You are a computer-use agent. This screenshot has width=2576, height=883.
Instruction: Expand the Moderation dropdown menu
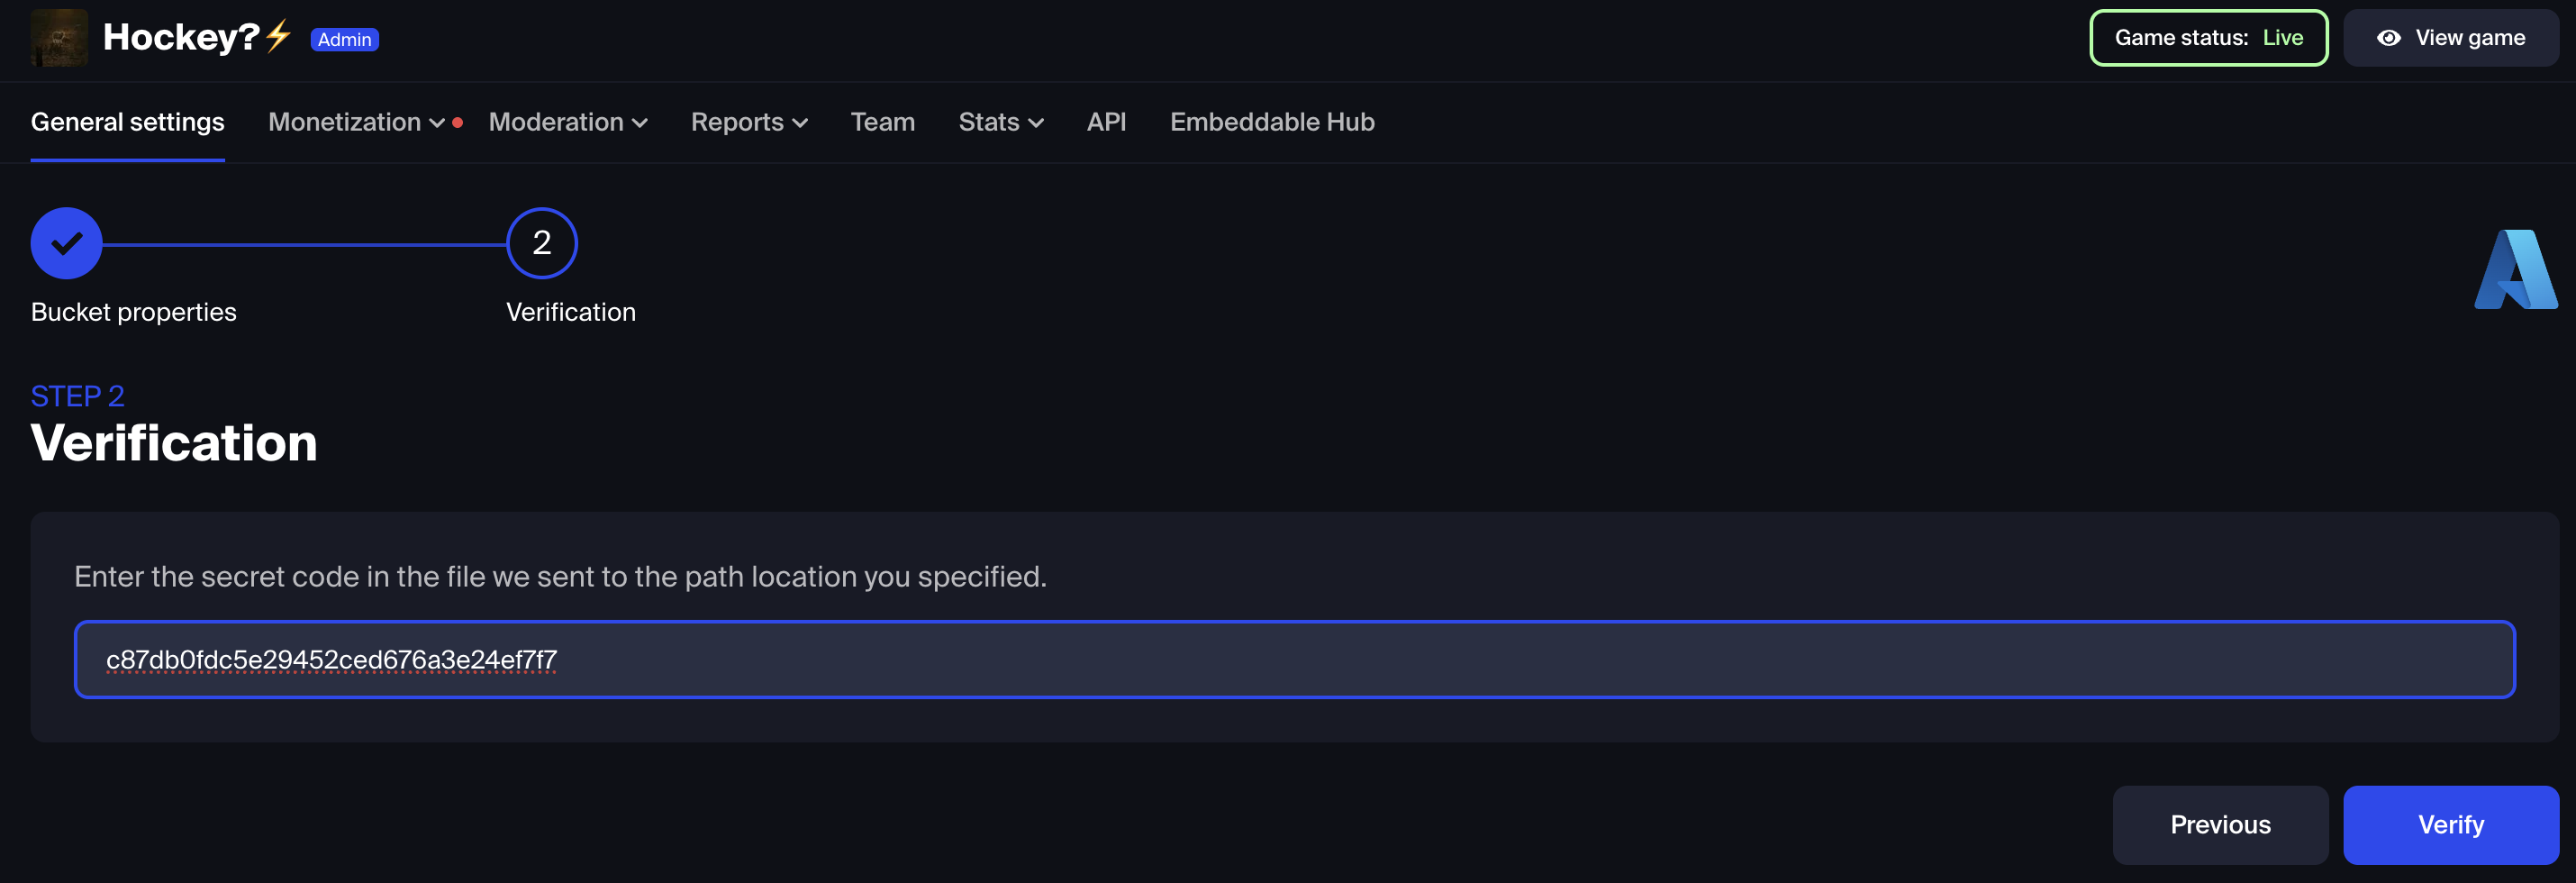(568, 122)
